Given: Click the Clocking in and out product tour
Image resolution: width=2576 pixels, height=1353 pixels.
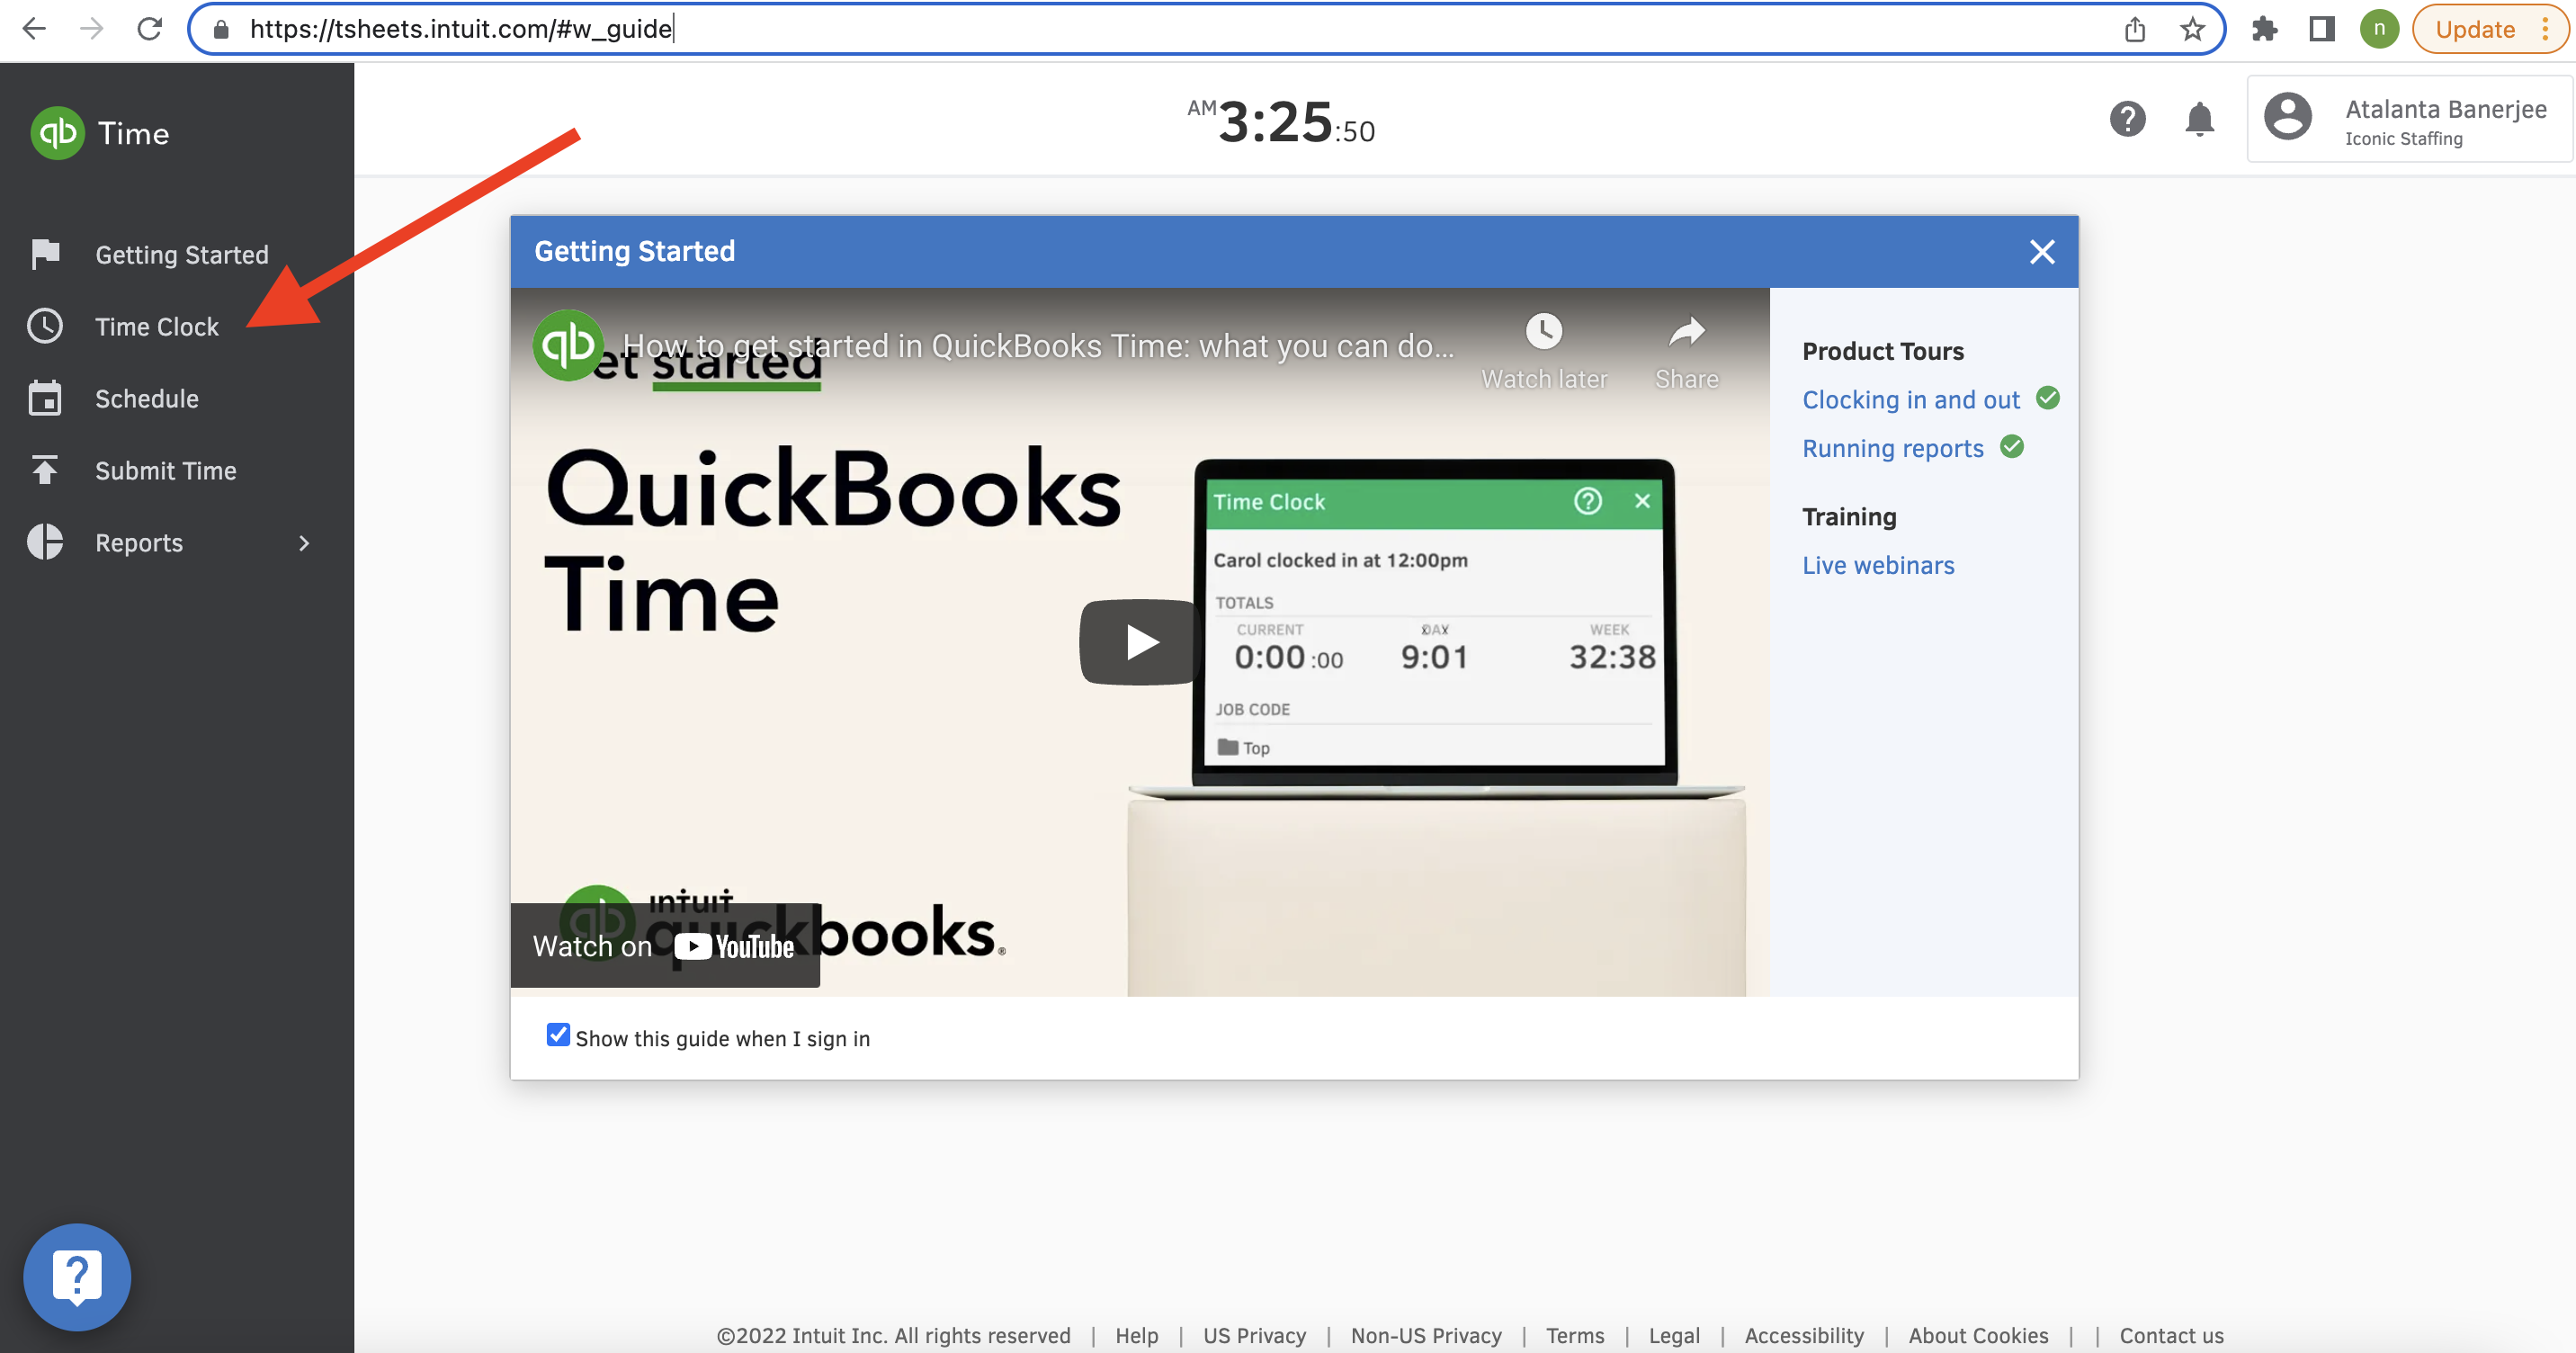Looking at the screenshot, I should [1910, 397].
